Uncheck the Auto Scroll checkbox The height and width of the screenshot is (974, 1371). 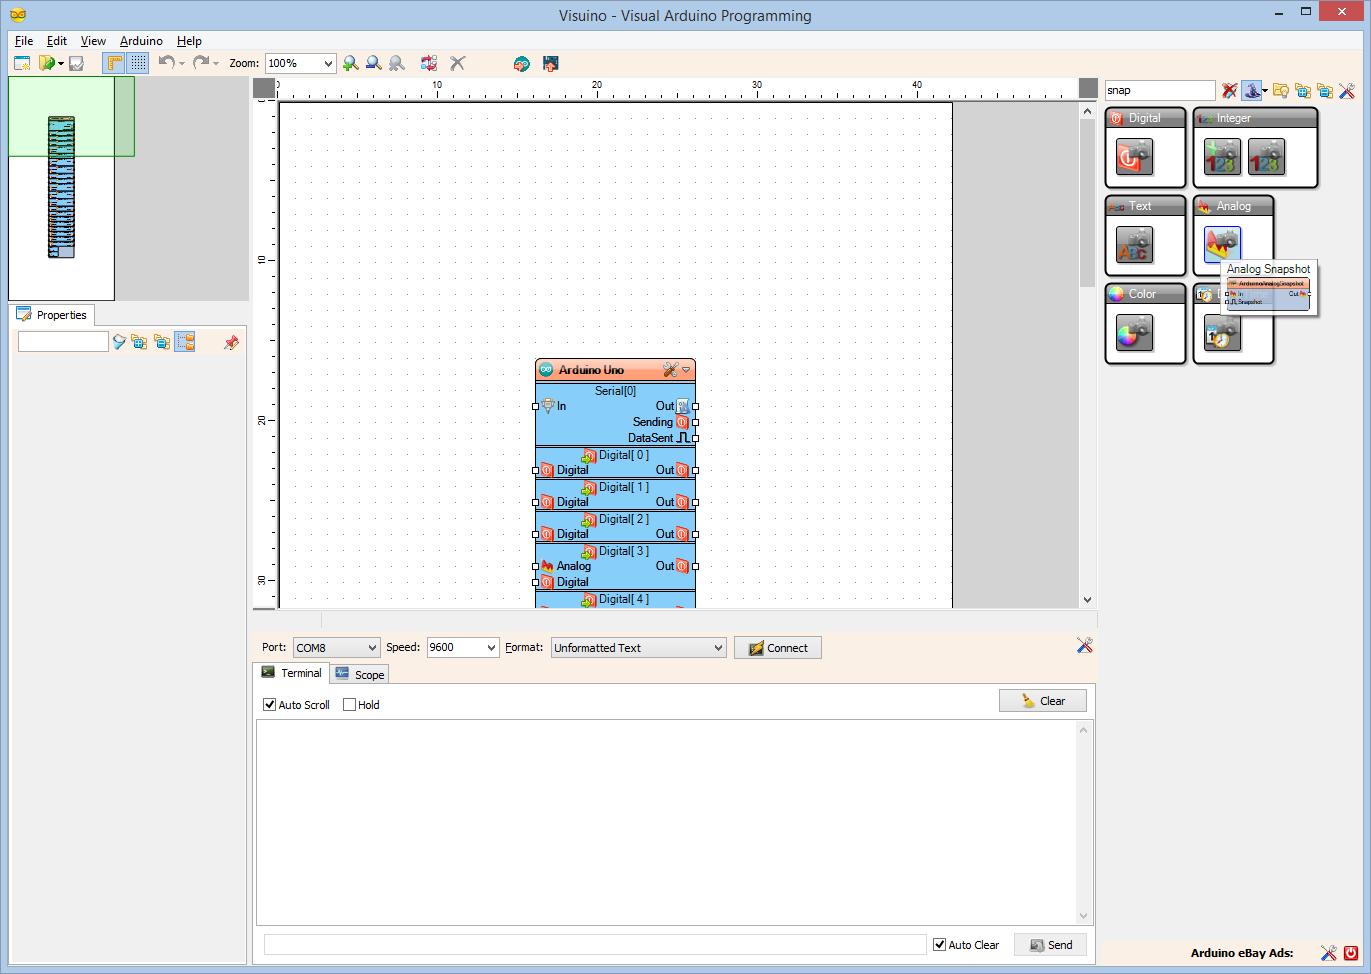[x=268, y=704]
